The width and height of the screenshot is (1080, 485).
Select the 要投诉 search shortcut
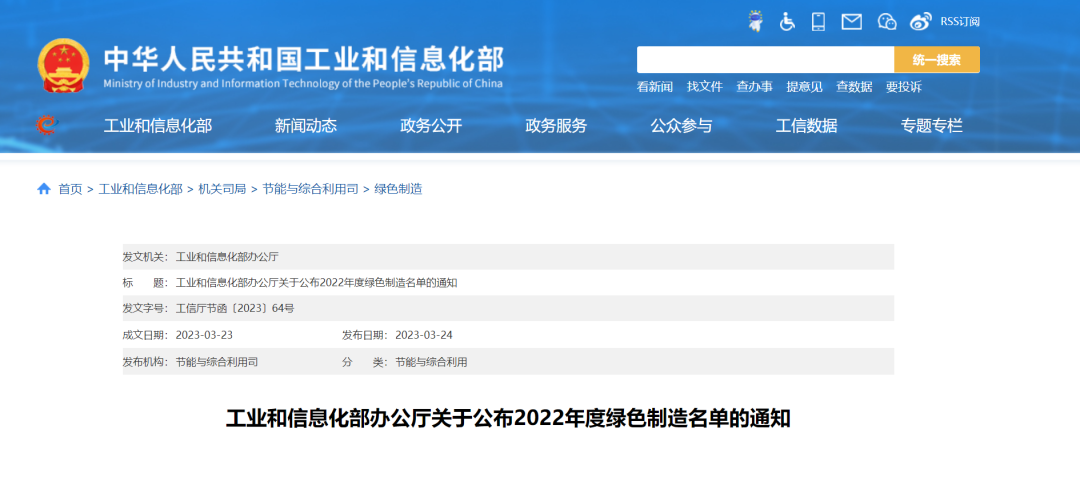pyautogui.click(x=904, y=87)
